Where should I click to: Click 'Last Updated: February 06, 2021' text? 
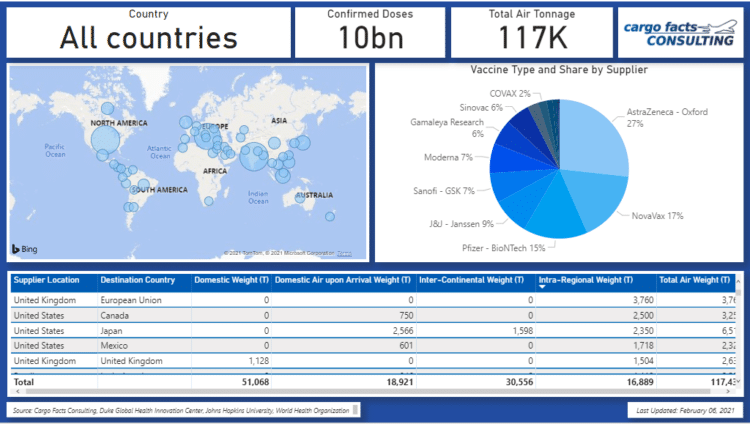coord(685,411)
